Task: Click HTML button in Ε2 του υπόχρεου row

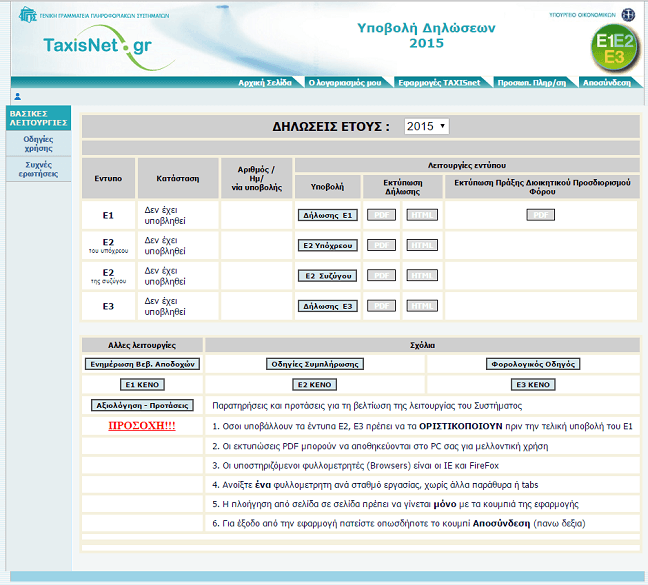Action: [x=422, y=245]
